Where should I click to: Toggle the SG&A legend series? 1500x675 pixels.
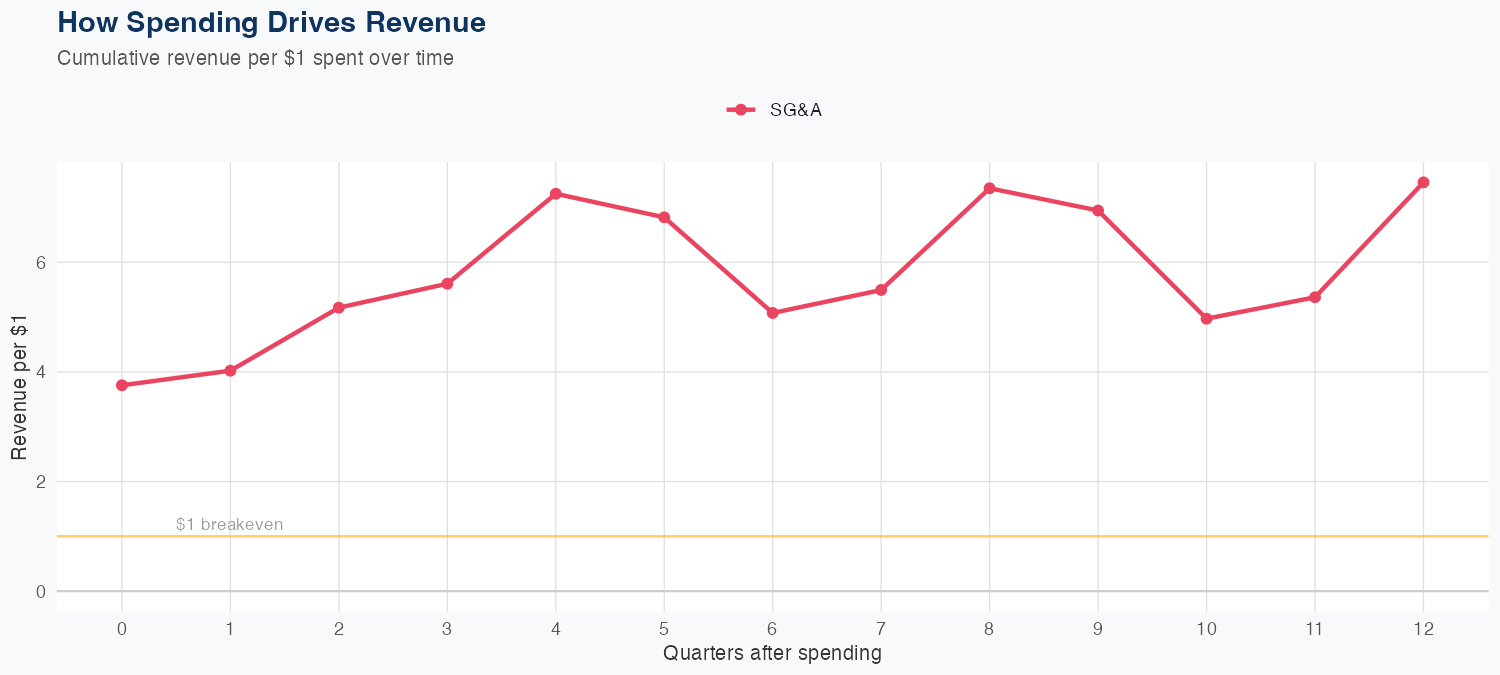pos(795,110)
